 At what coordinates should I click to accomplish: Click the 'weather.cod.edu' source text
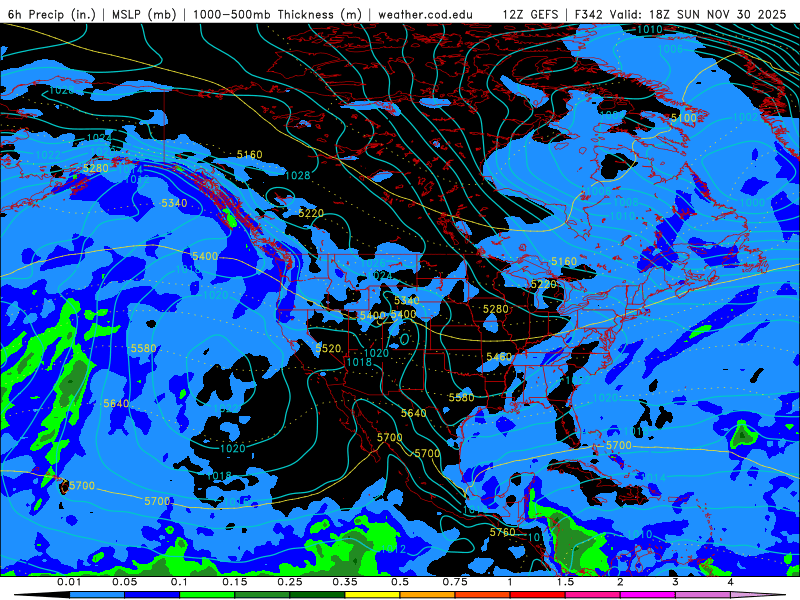pos(425,14)
